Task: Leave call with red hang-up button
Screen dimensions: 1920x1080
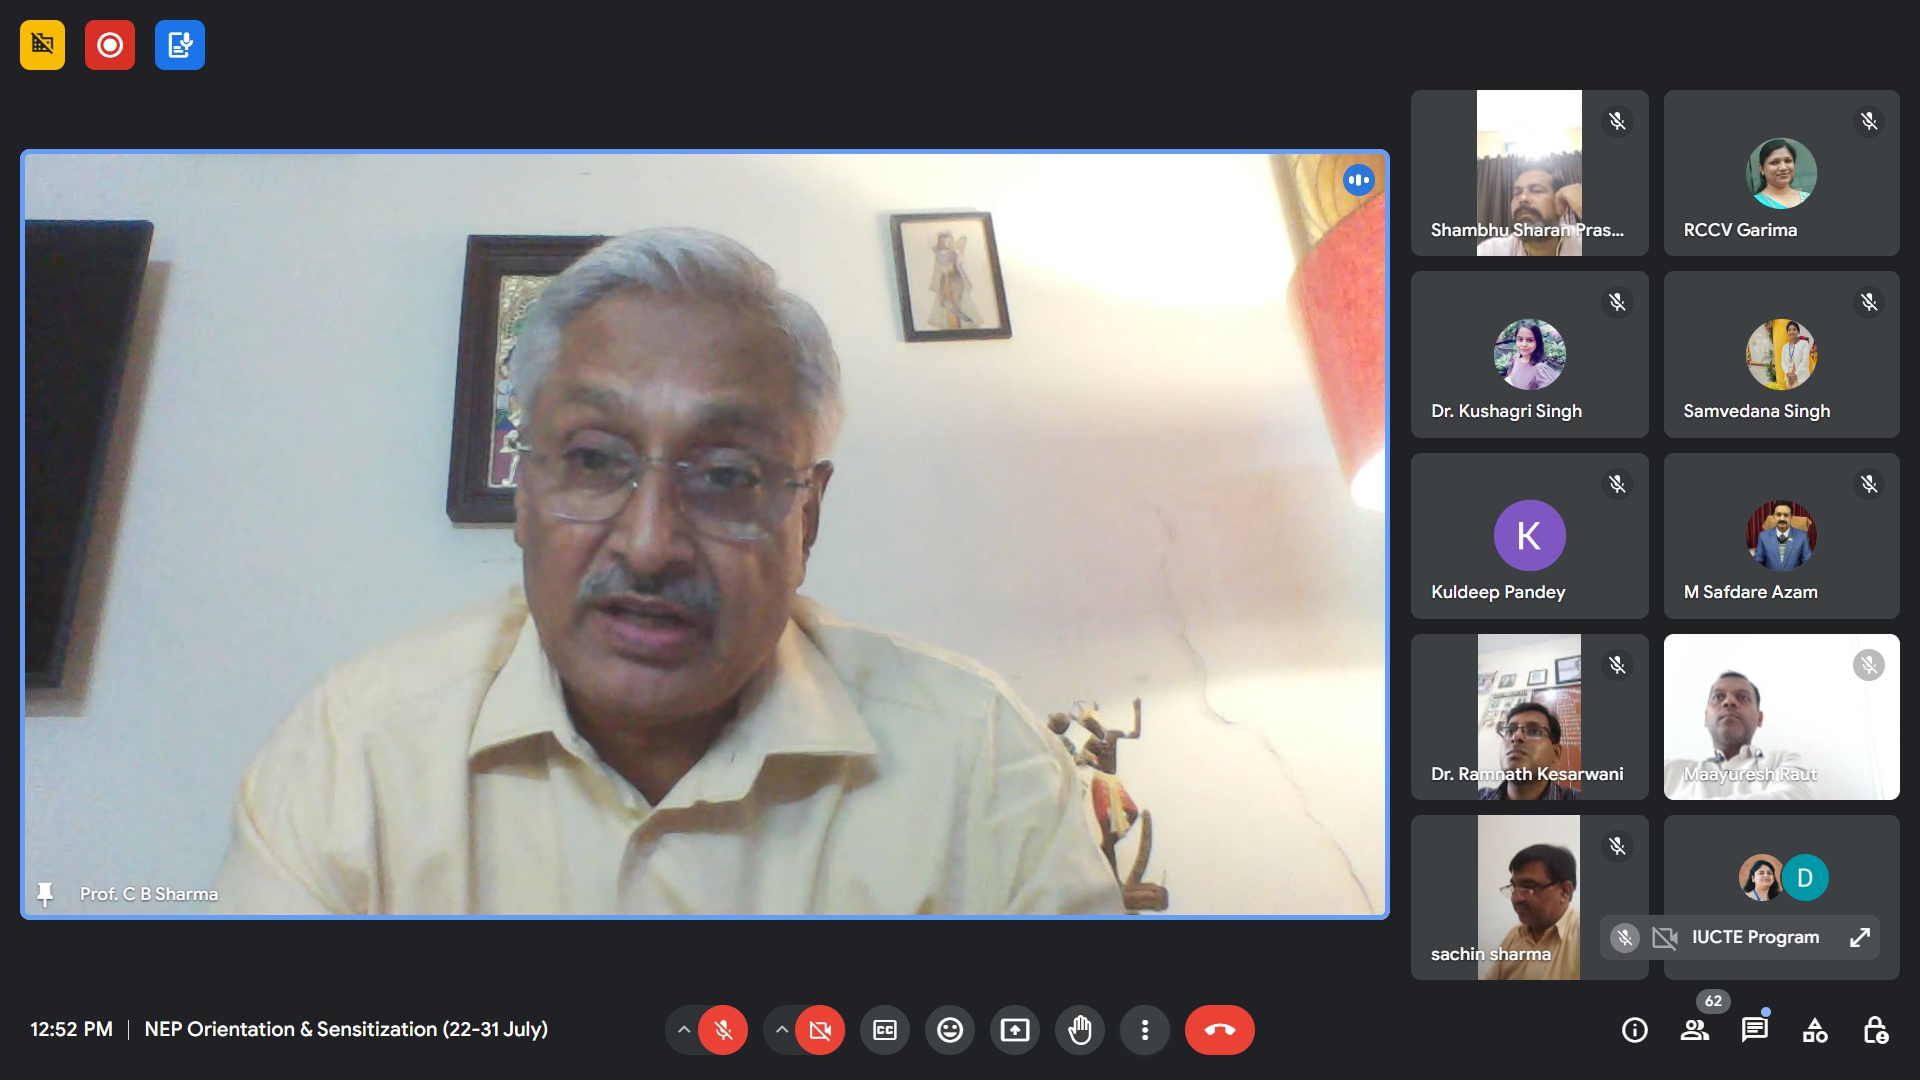Action: point(1219,1030)
